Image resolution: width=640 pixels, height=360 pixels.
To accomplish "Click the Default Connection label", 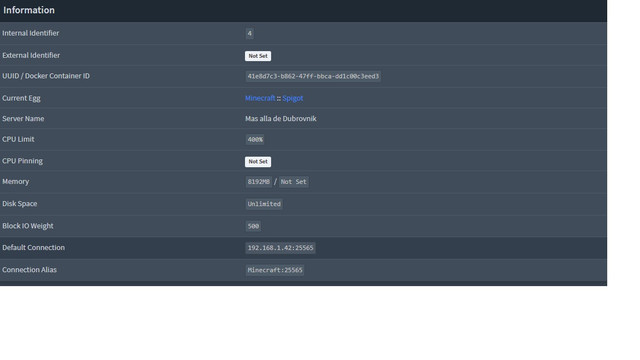I will point(33,247).
